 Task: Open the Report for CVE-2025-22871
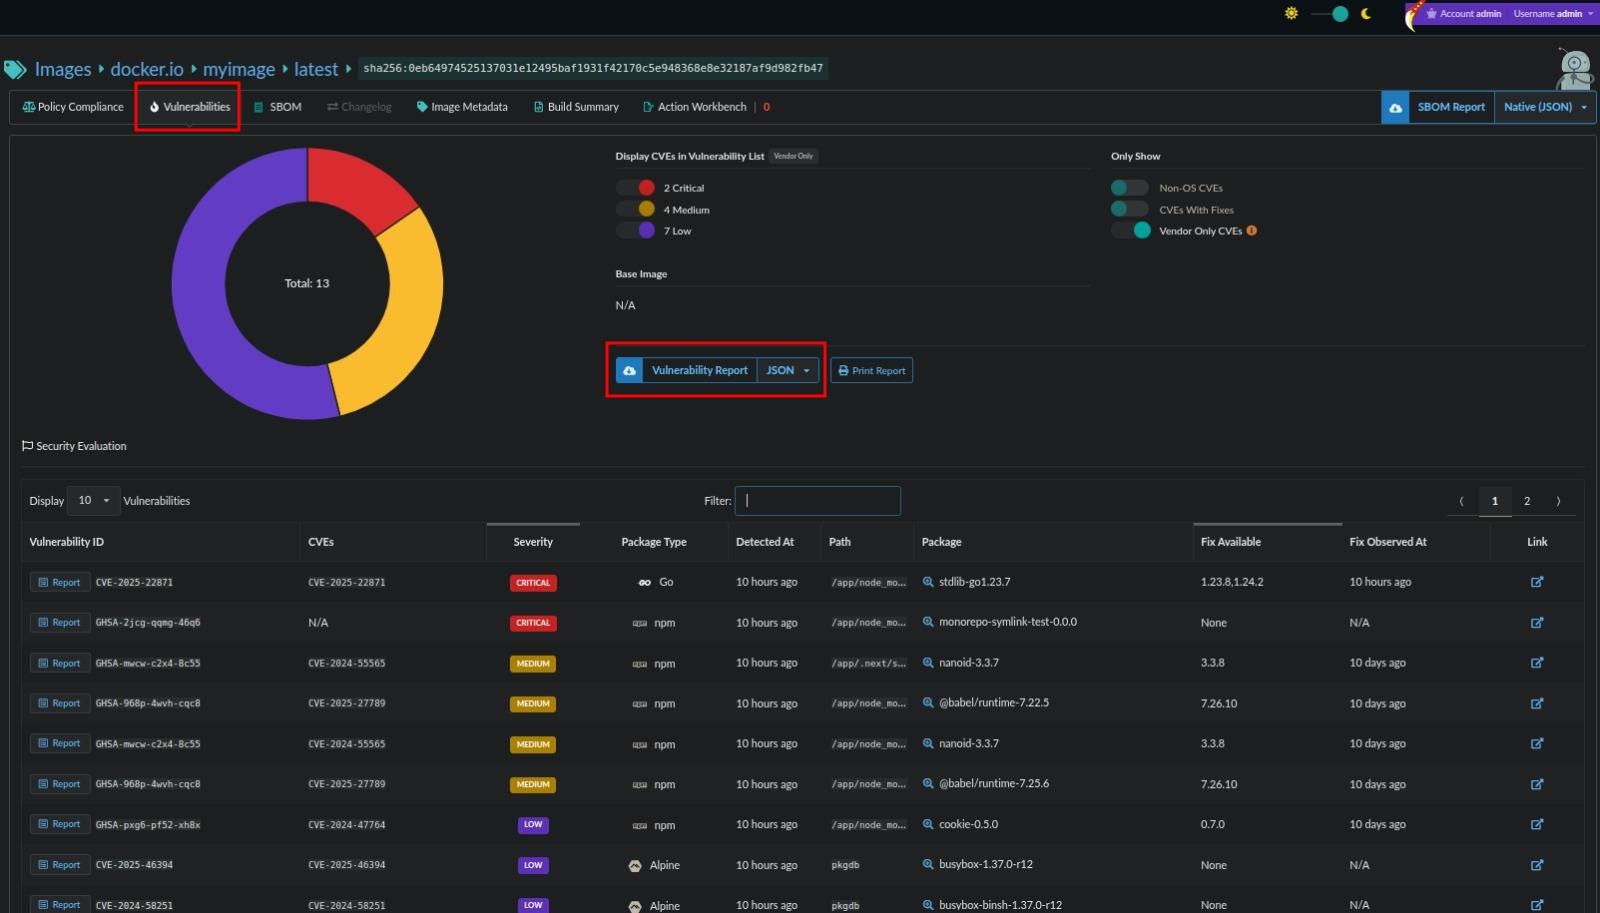[59, 581]
